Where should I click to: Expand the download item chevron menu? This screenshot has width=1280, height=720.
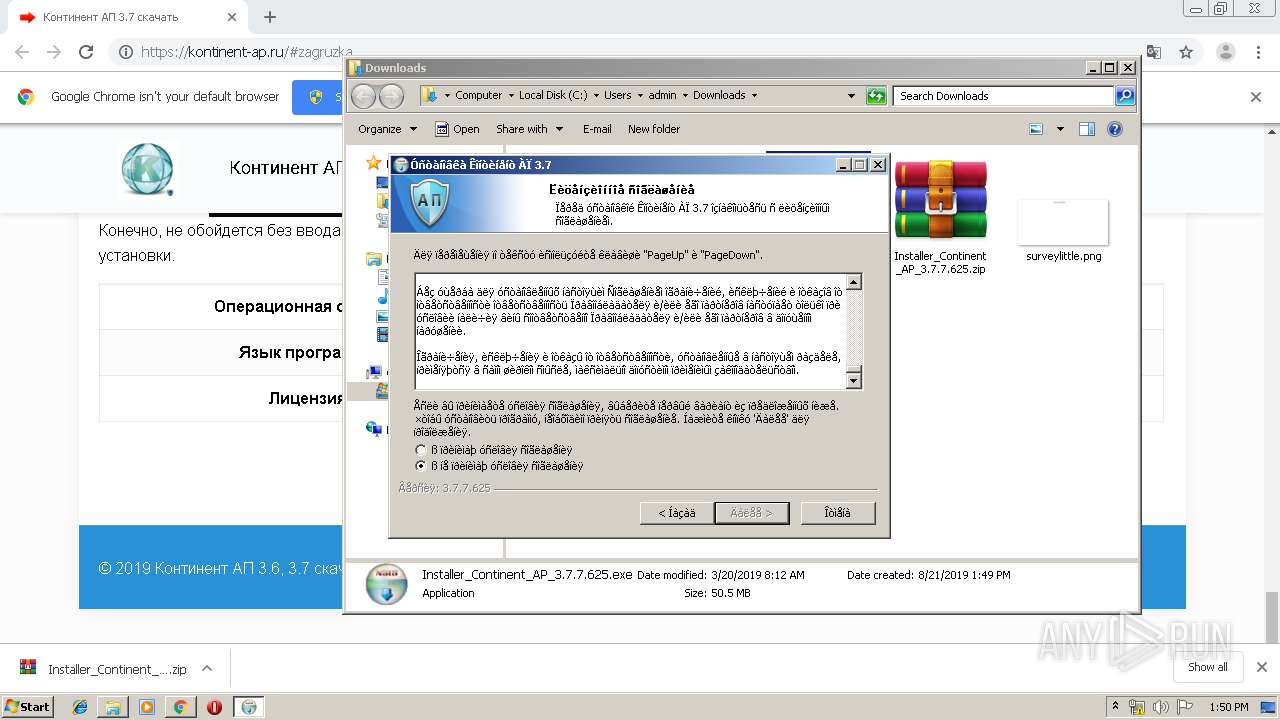pyautogui.click(x=207, y=669)
